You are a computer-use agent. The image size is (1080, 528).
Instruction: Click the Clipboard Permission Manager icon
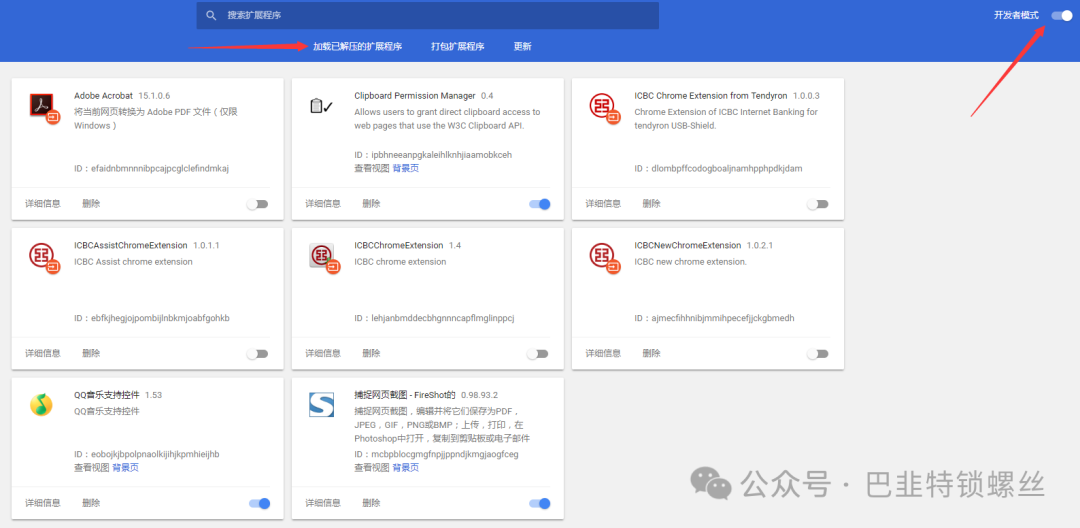click(322, 106)
